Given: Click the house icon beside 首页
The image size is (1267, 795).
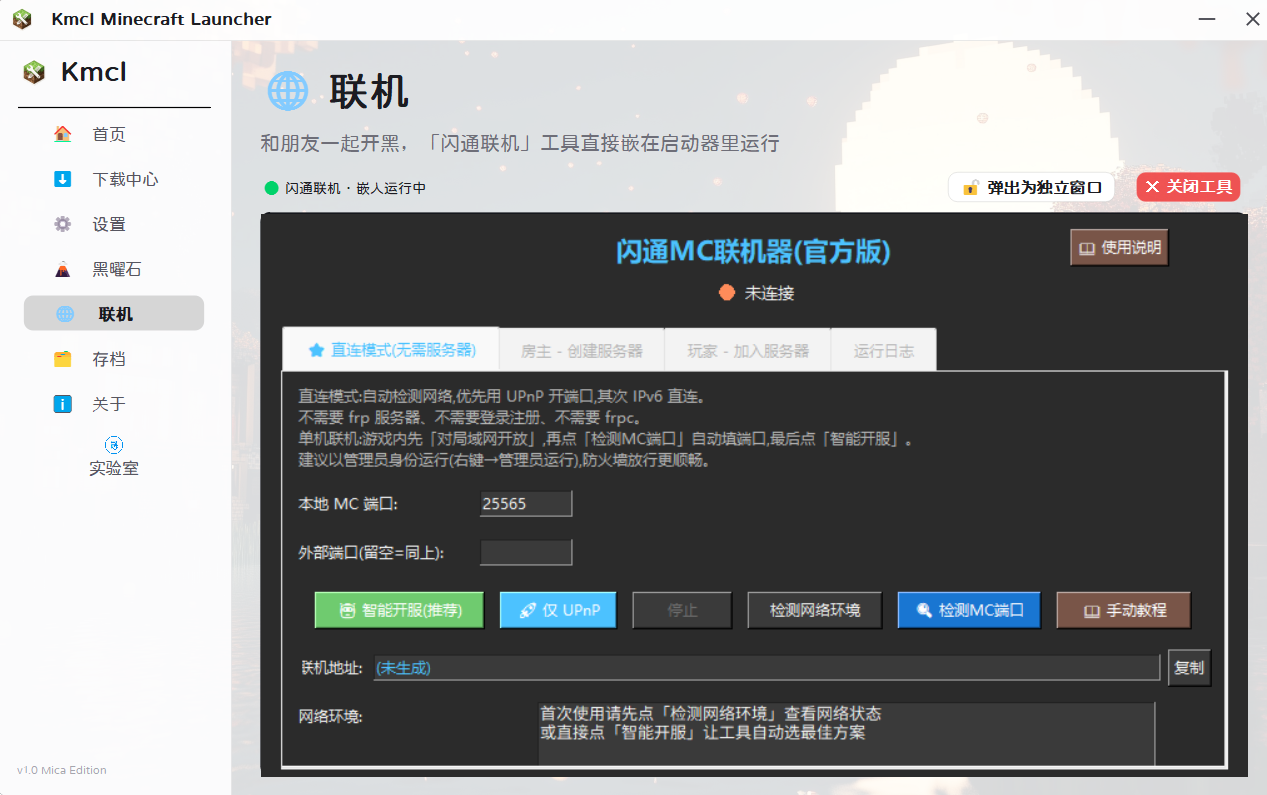Looking at the screenshot, I should pyautogui.click(x=62, y=134).
